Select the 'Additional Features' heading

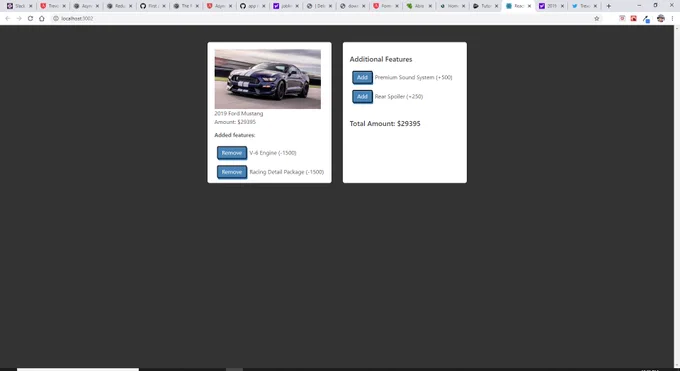381,59
